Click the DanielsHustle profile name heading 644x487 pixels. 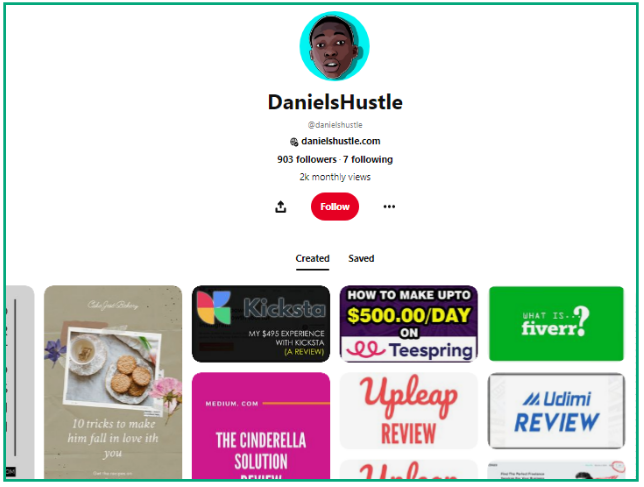click(335, 102)
